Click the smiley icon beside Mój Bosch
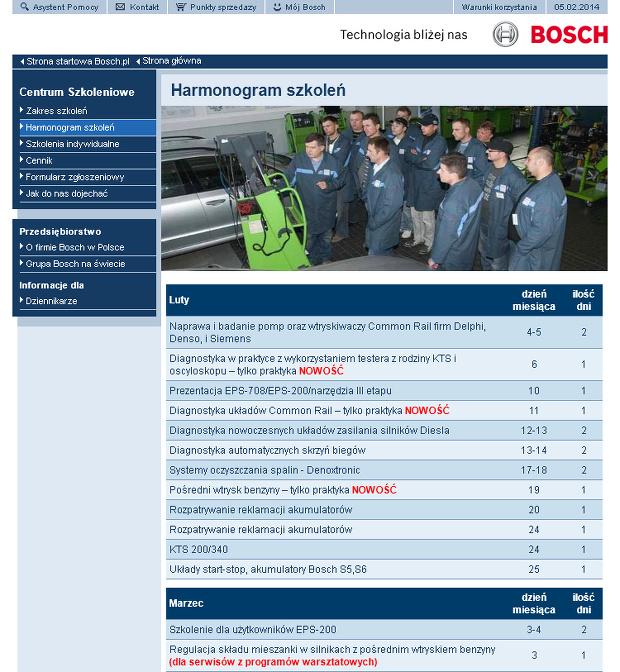Viewport: 620px width, 672px height. pos(277,6)
